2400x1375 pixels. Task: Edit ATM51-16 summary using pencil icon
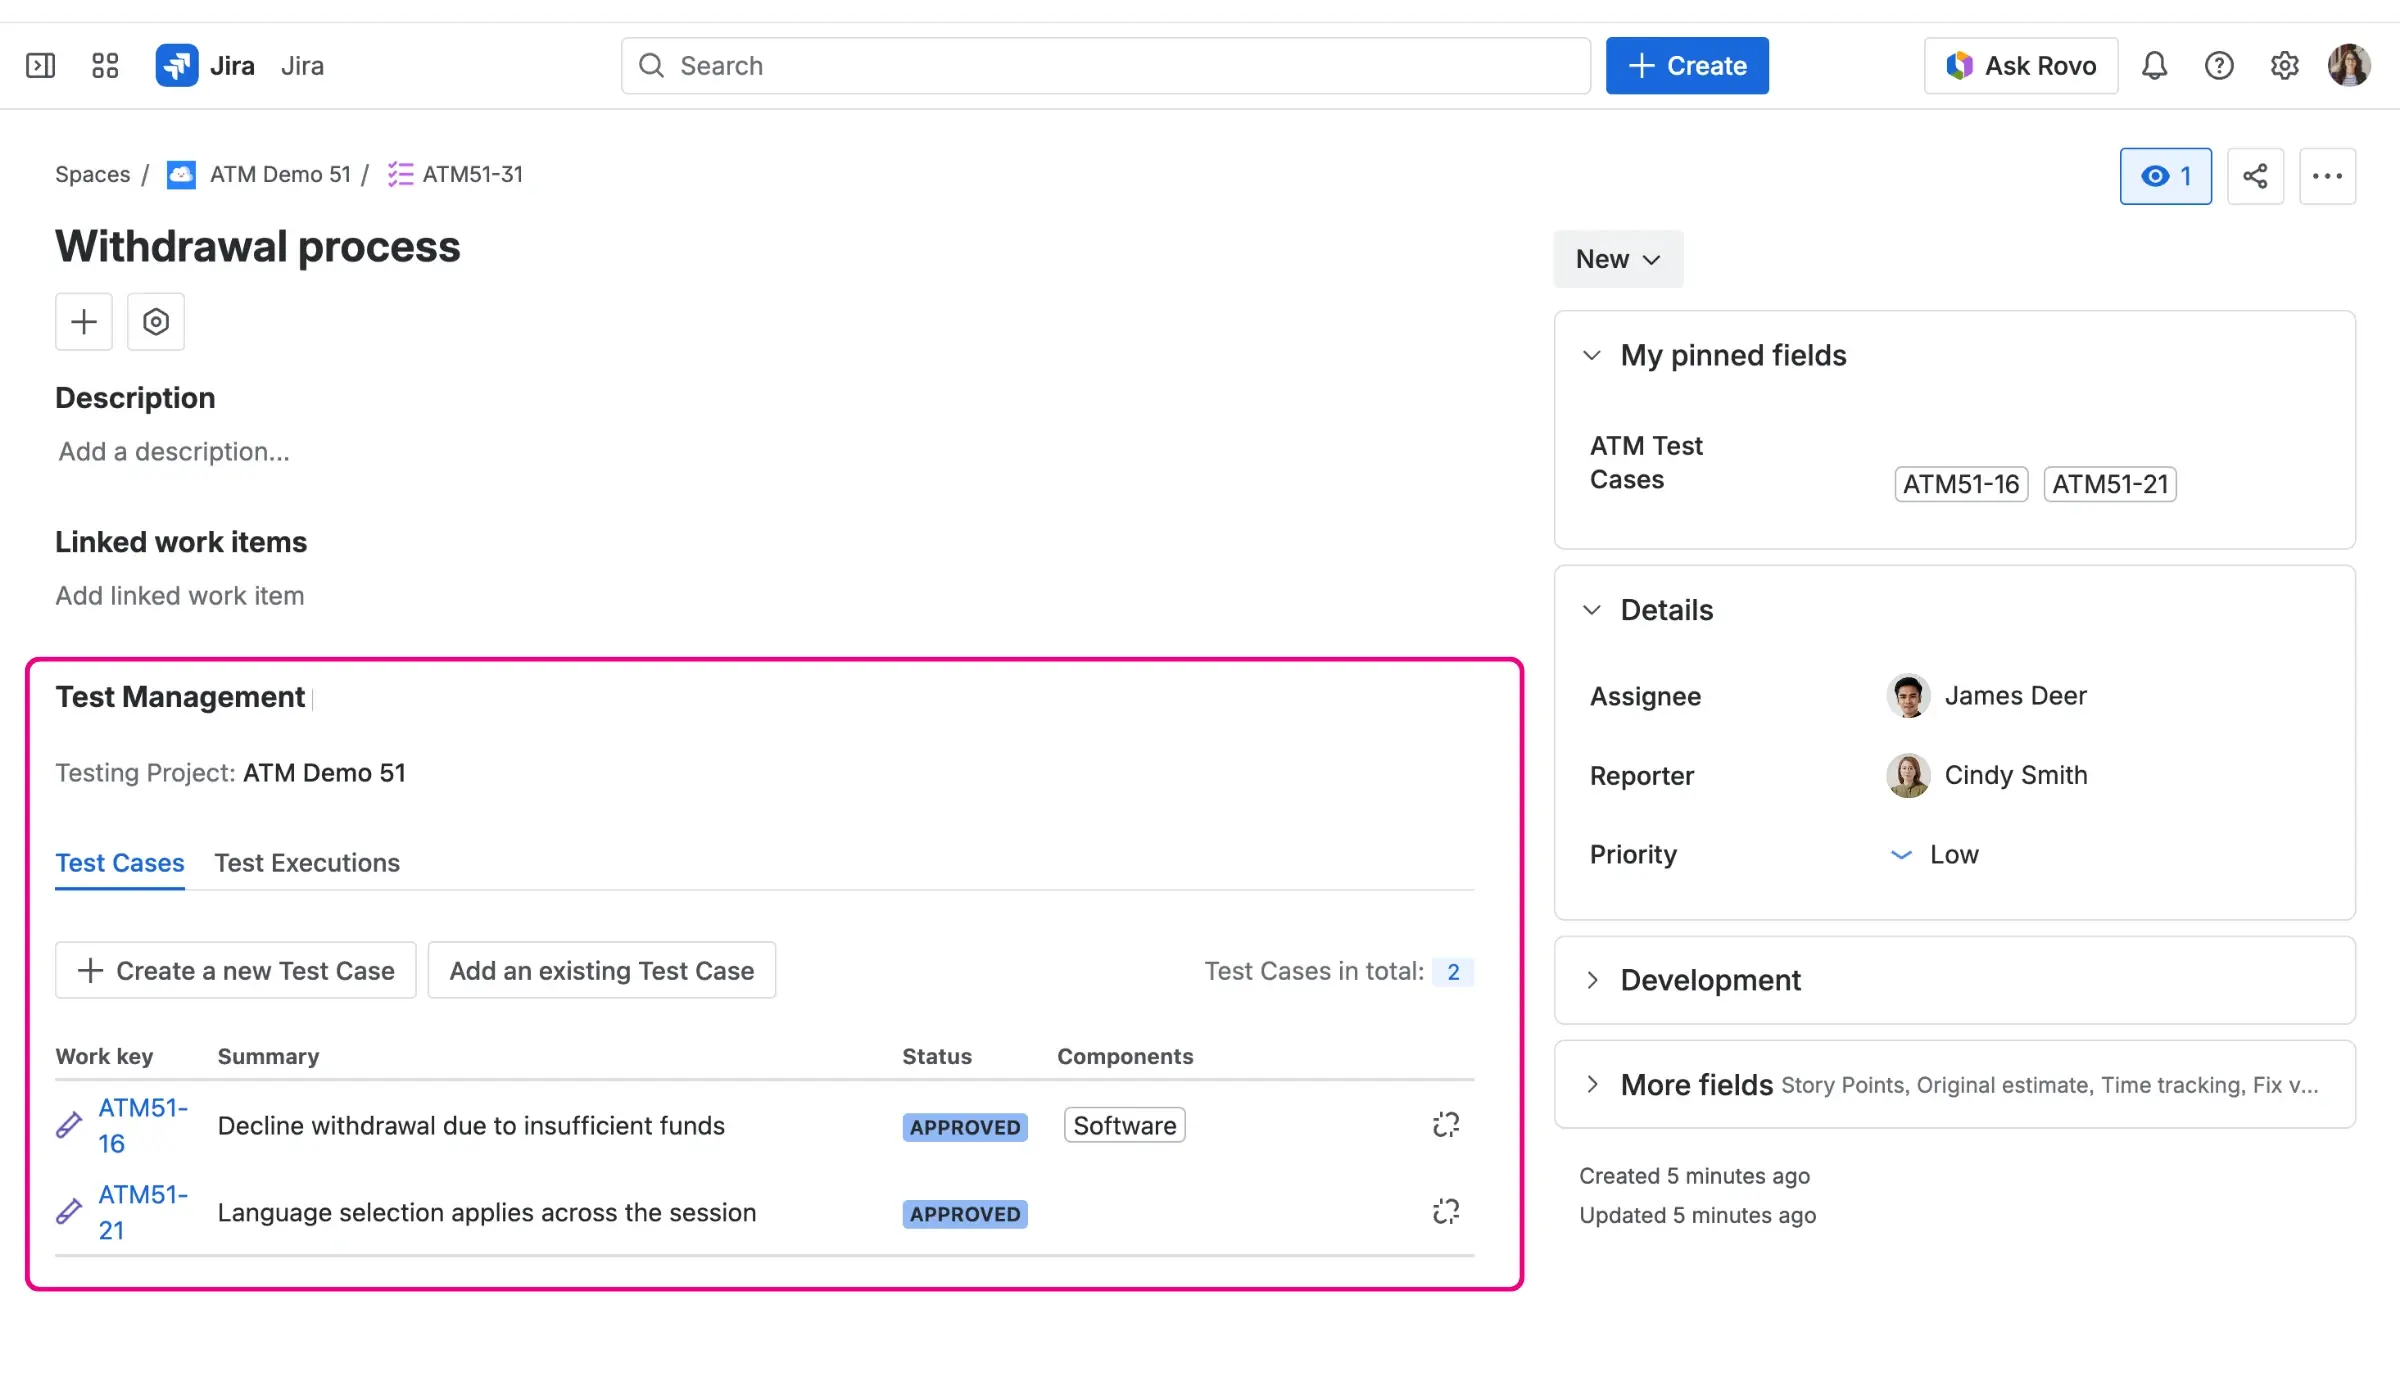68,1124
